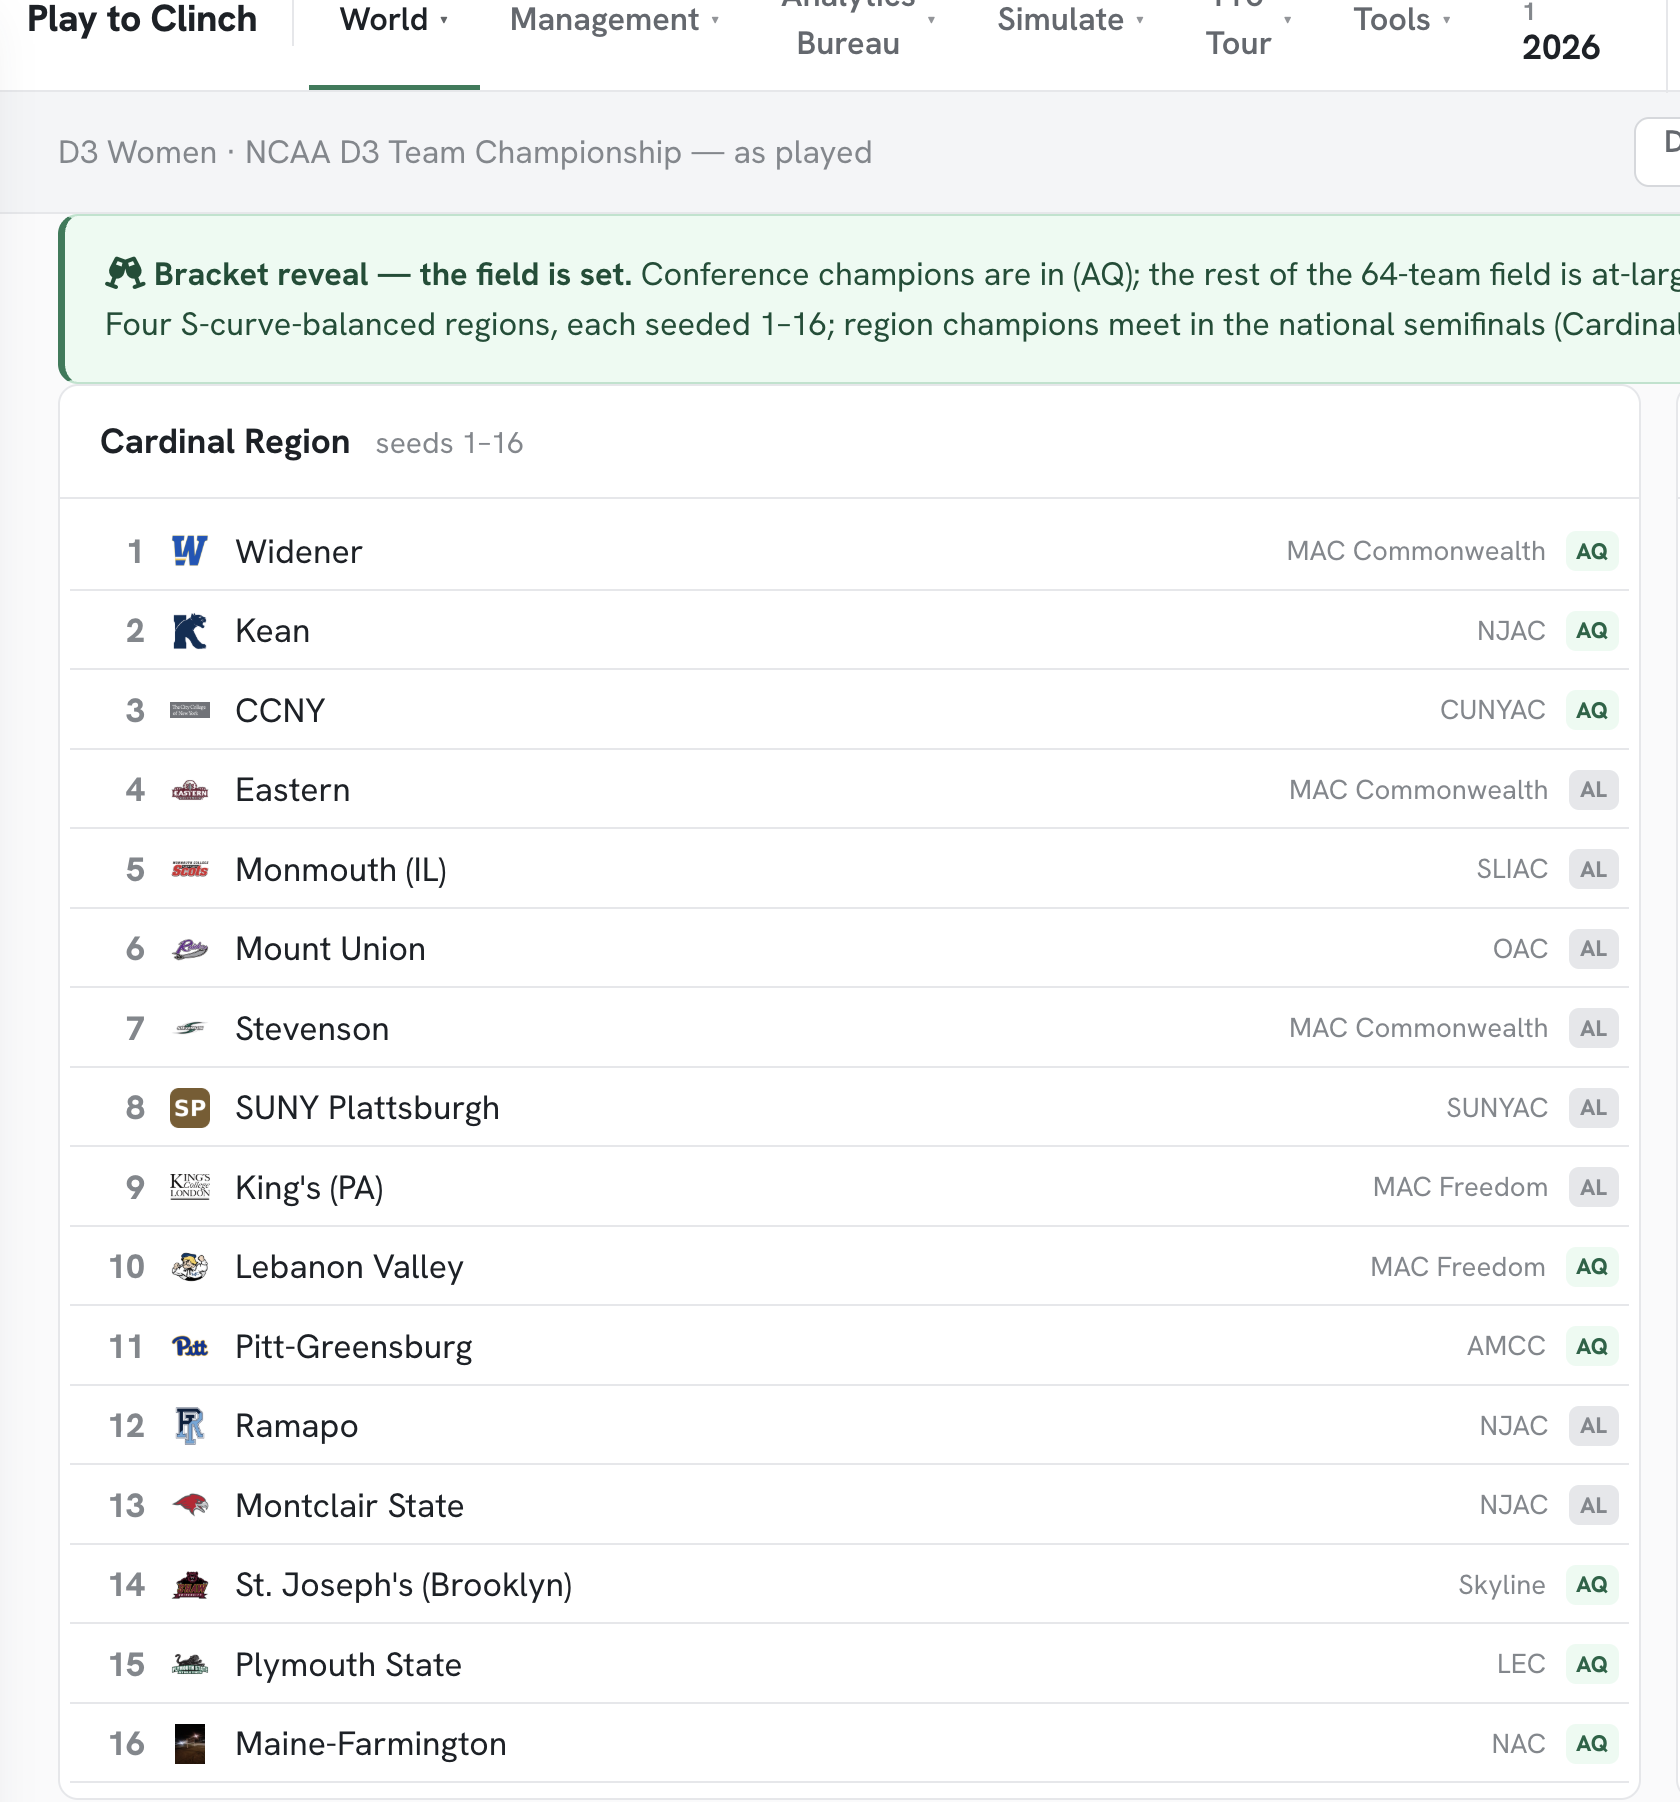Viewport: 1680px width, 1802px height.
Task: Click the CCNY team logo
Action: [190, 710]
